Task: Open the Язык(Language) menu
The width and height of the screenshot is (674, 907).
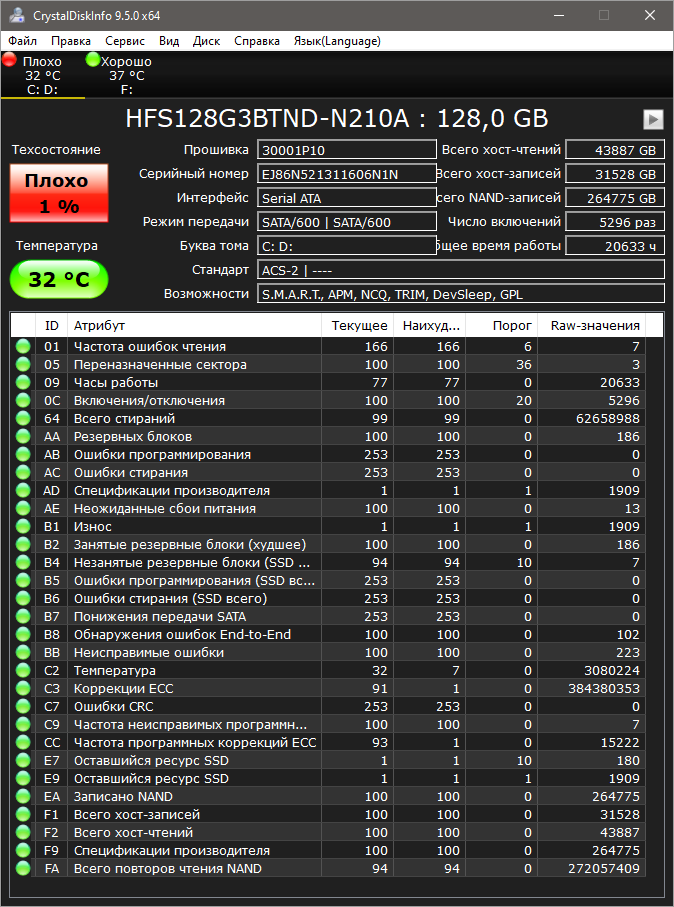Action: pyautogui.click(x=337, y=41)
